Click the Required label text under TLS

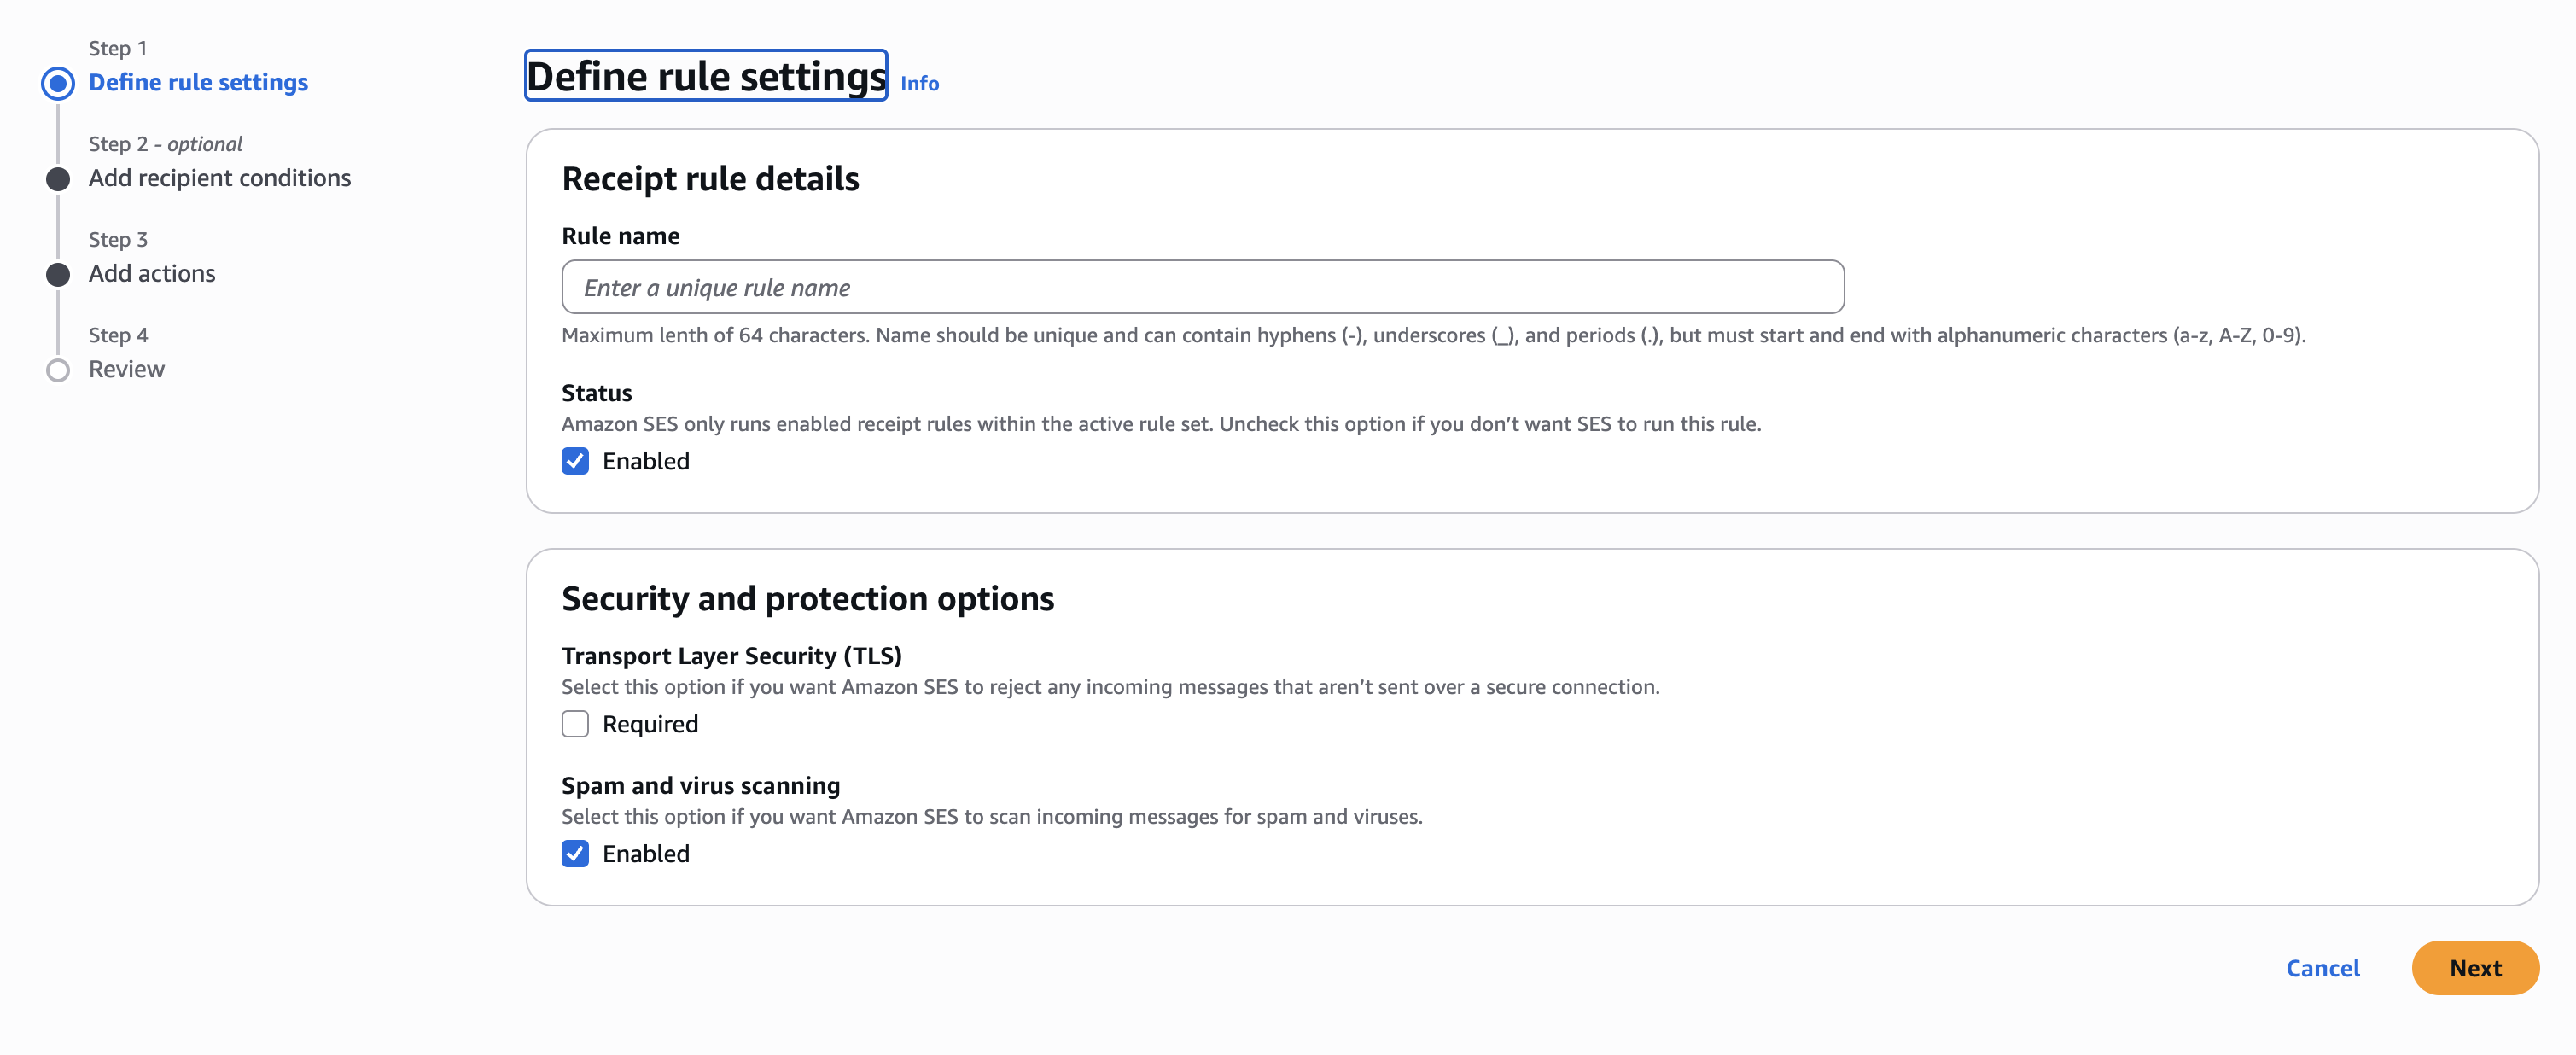pos(650,724)
